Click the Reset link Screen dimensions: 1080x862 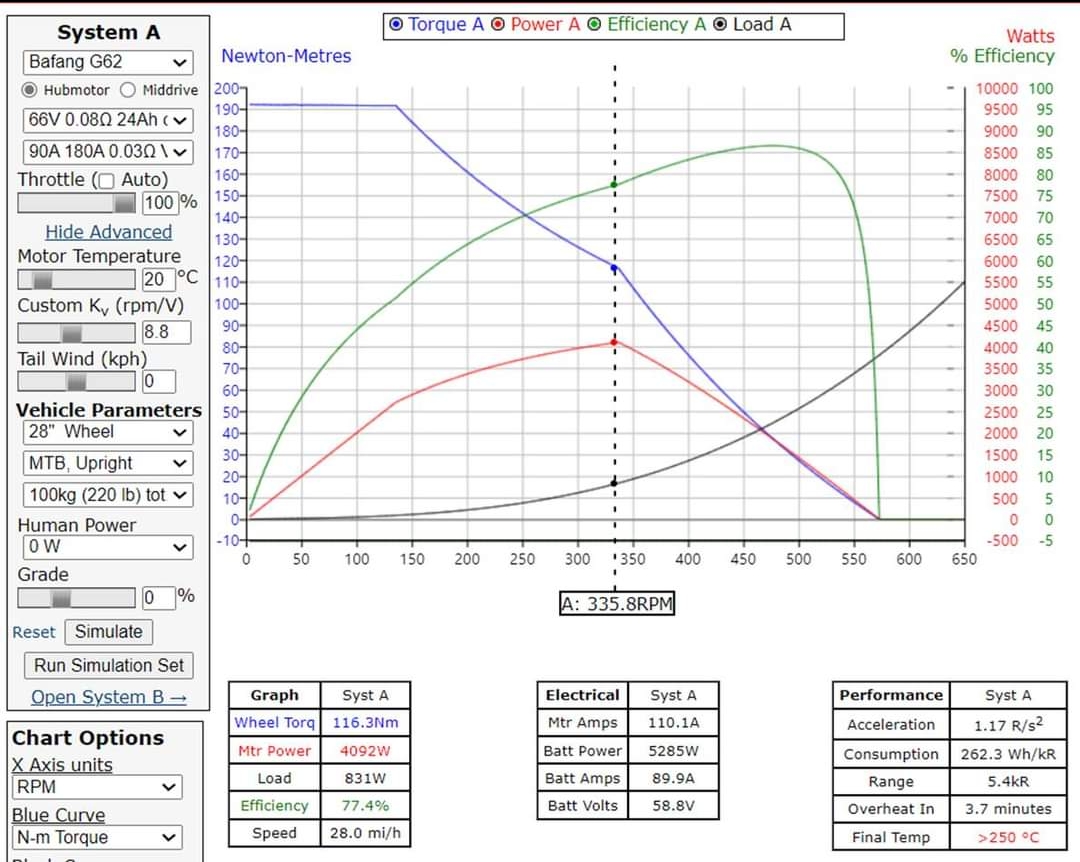click(x=34, y=632)
